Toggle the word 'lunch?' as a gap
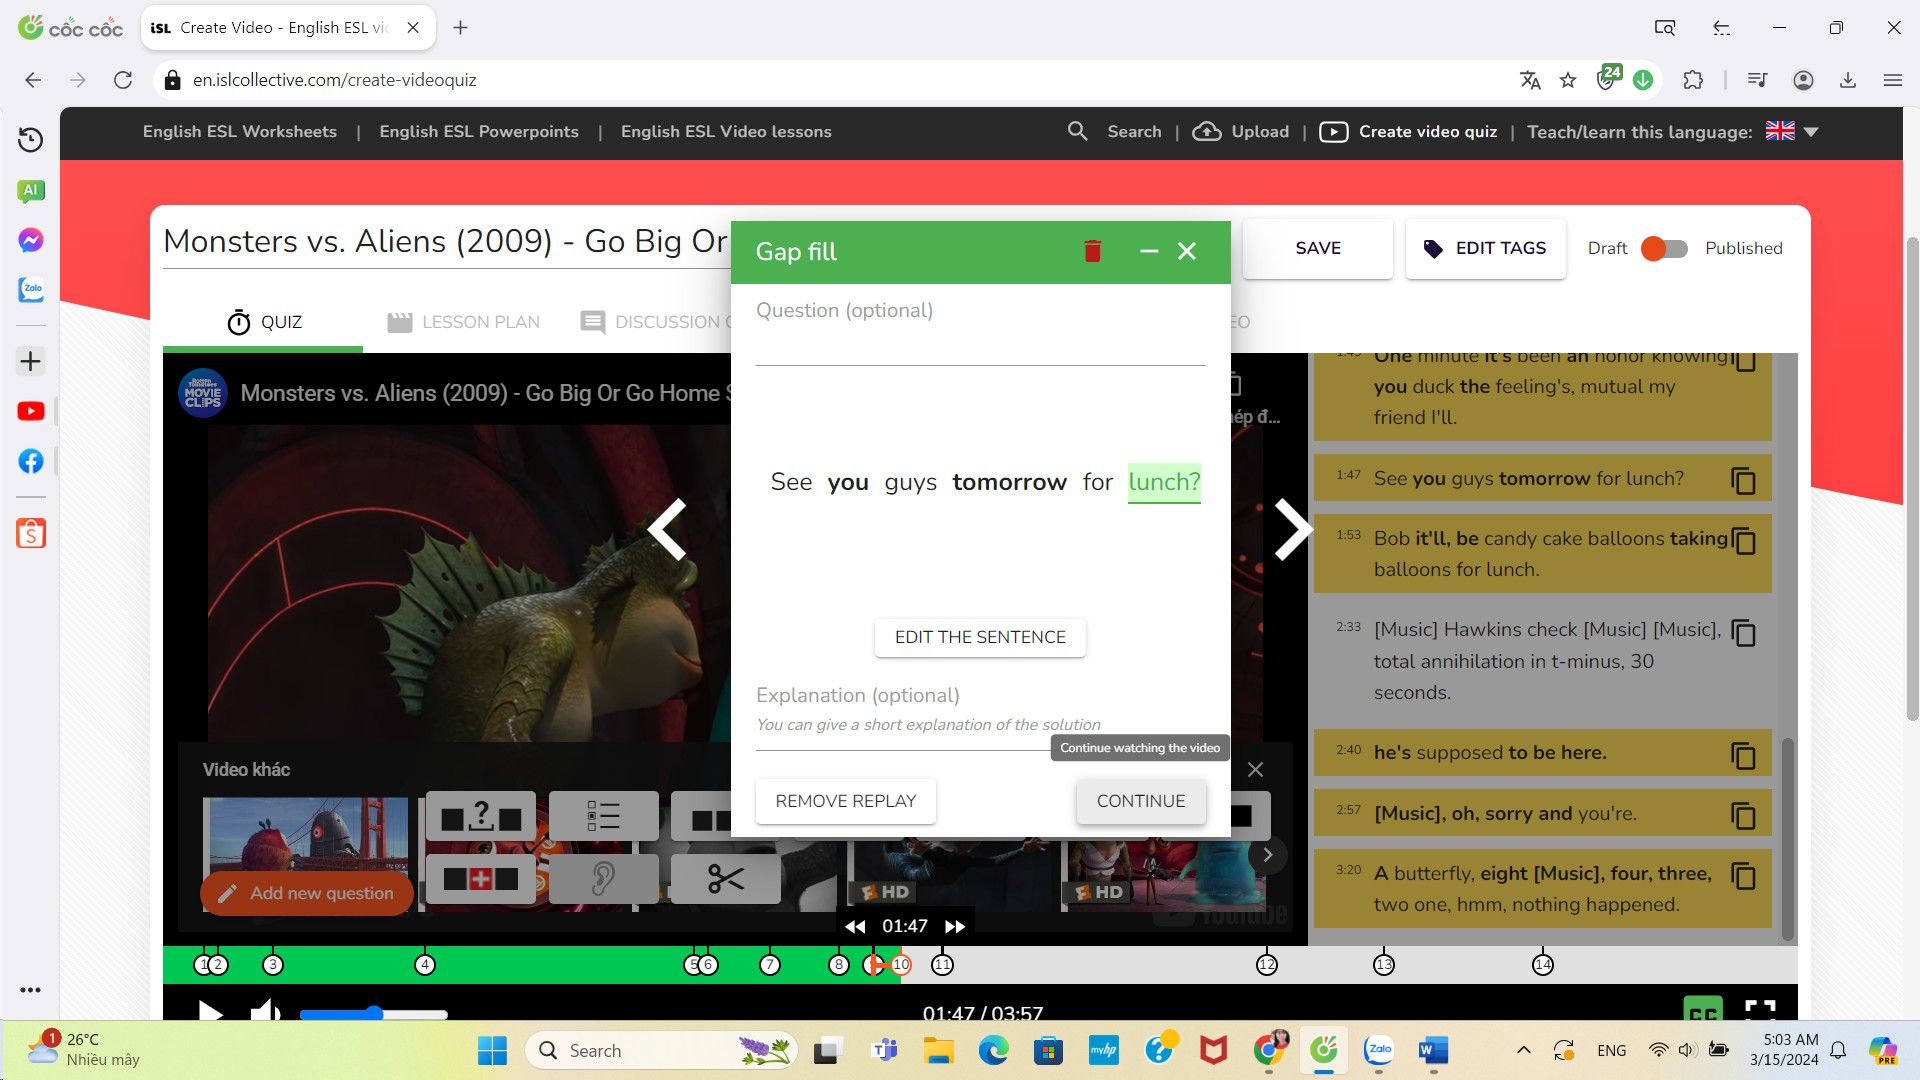Screen dimensions: 1920x1080 pyautogui.click(x=1164, y=482)
